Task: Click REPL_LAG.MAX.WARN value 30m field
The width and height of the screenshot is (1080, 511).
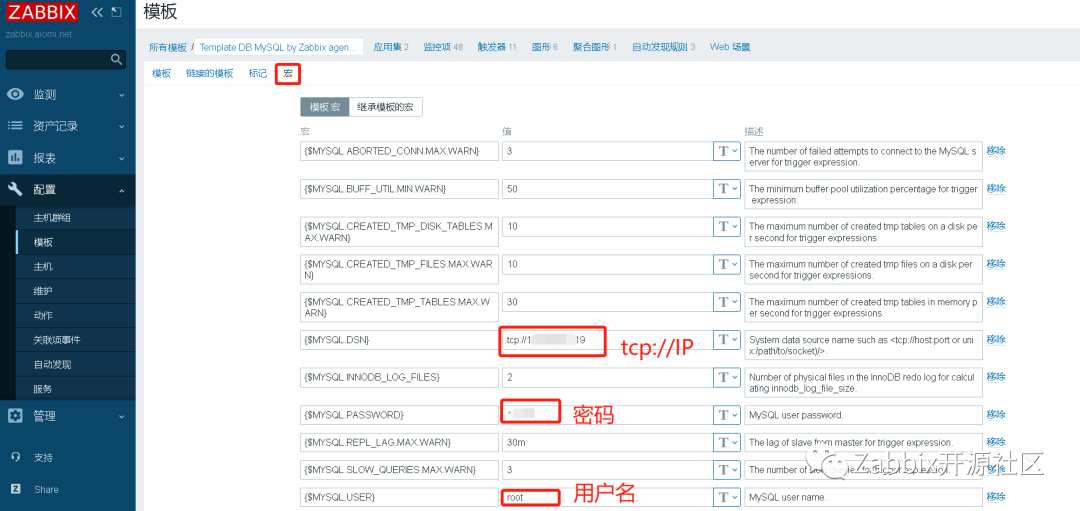Action: [x=607, y=442]
